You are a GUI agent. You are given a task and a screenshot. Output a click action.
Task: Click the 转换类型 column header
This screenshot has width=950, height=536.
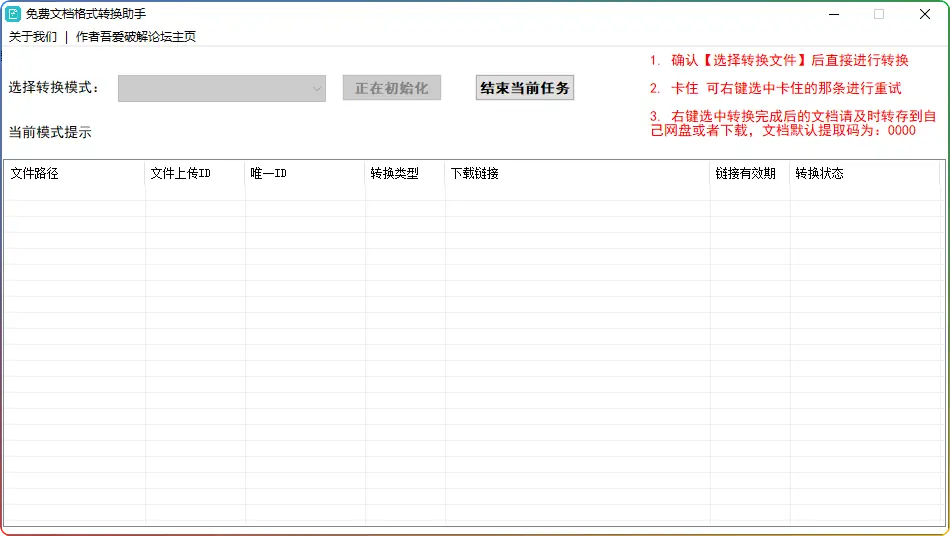405,173
